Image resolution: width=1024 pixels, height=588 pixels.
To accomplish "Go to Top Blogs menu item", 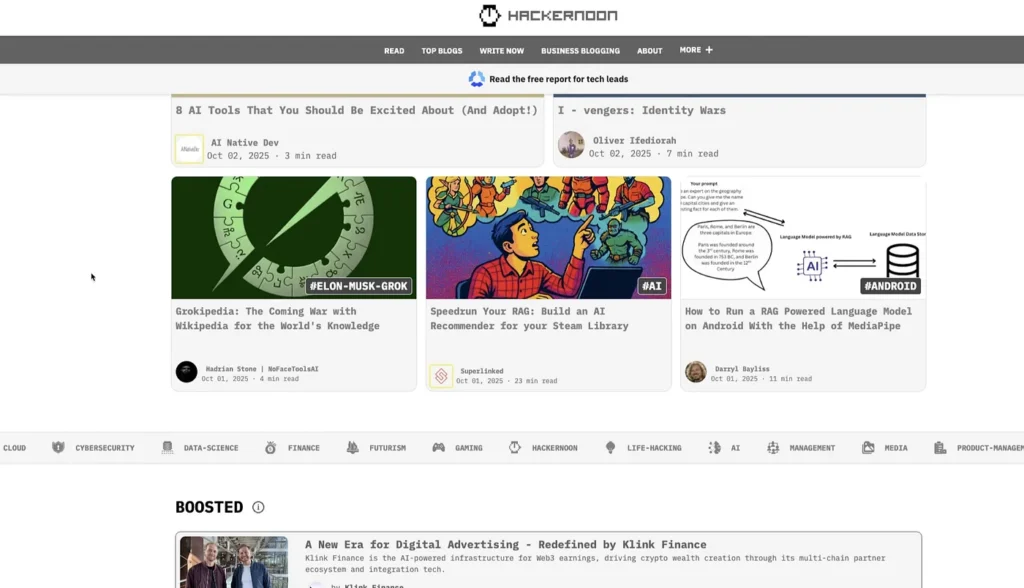I will (x=441, y=51).
